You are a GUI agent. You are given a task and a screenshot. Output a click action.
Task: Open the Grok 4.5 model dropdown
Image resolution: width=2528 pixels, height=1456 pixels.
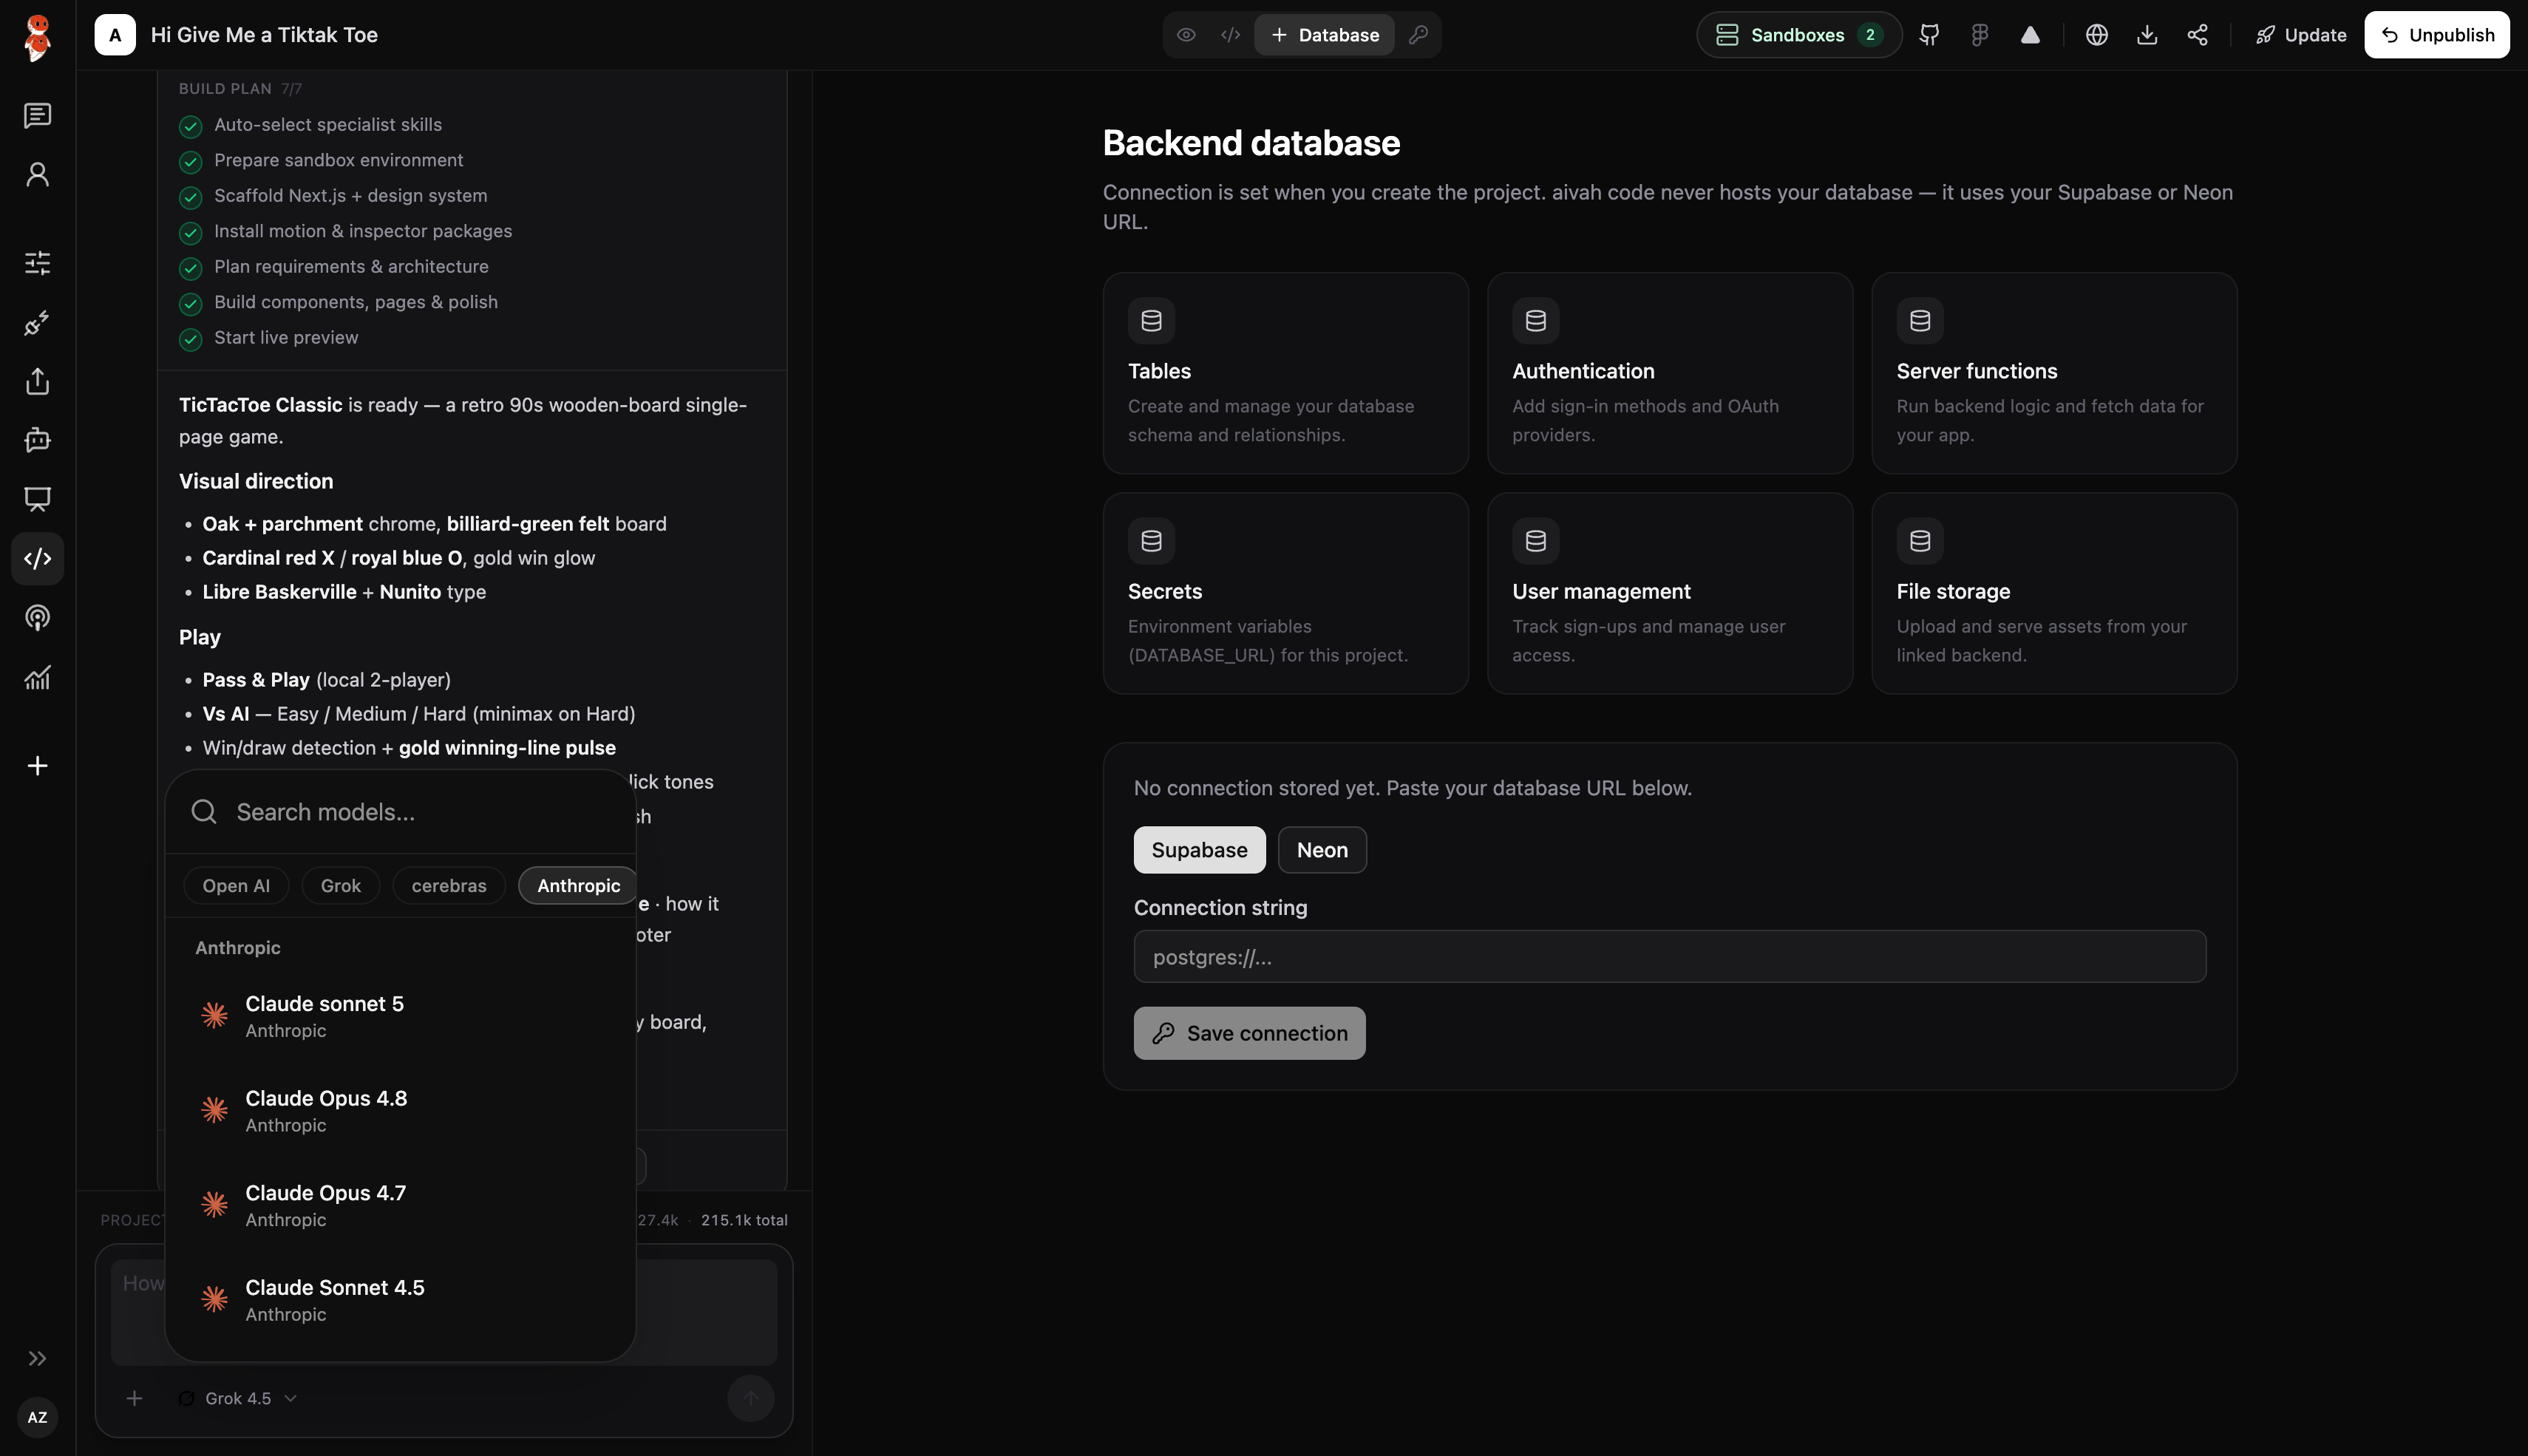click(x=238, y=1398)
